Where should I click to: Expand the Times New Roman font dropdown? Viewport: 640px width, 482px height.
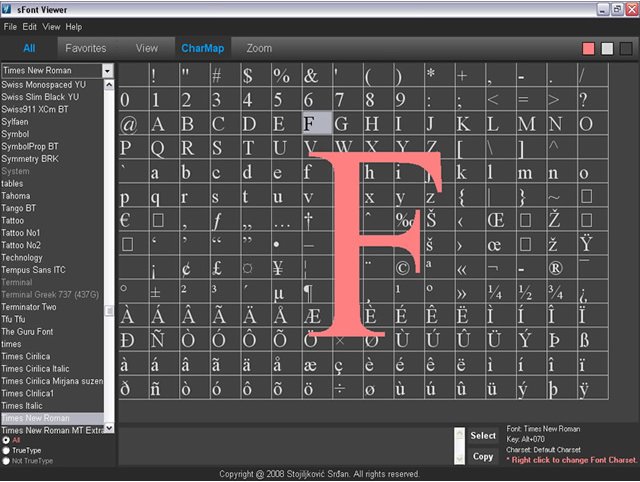[107, 71]
